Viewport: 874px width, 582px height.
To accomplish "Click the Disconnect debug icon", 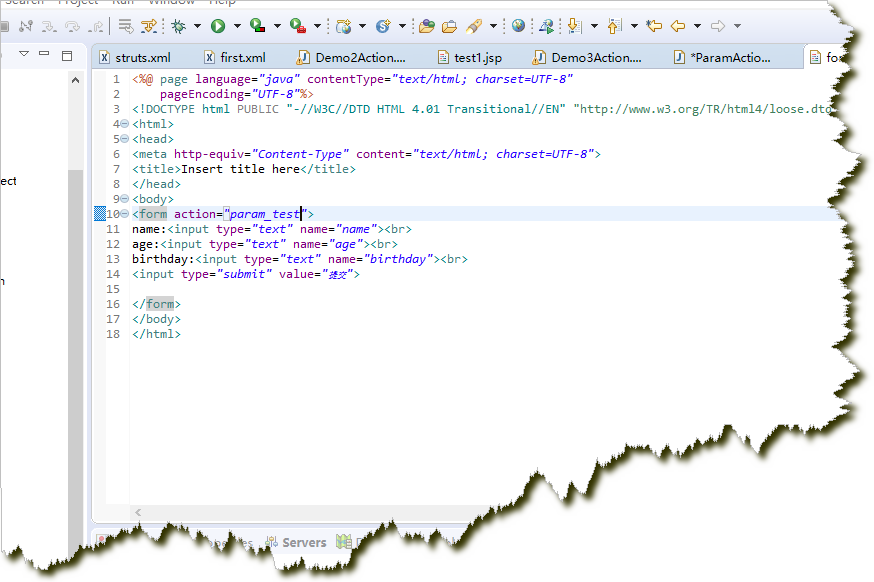I will point(26,26).
